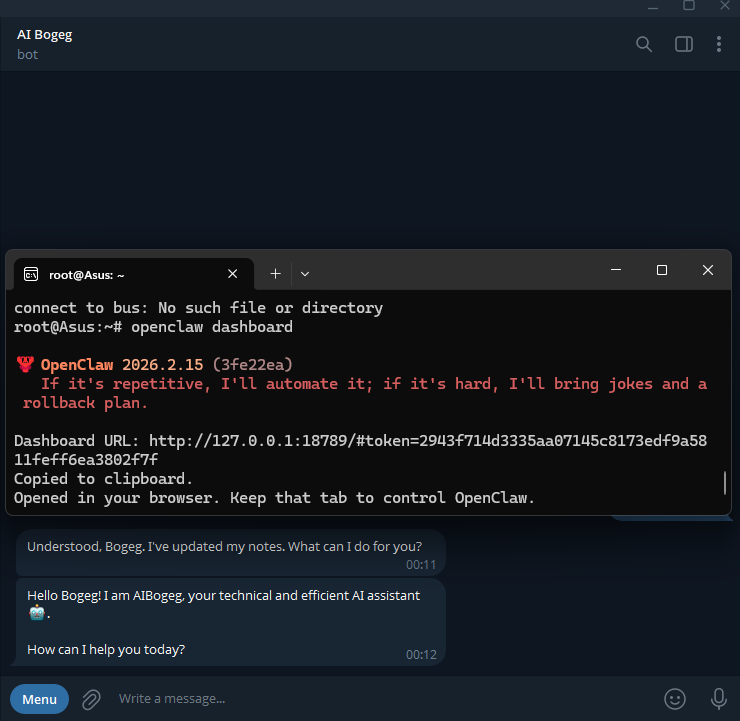Minimize the terminal window
This screenshot has width=740, height=721.
click(616, 270)
